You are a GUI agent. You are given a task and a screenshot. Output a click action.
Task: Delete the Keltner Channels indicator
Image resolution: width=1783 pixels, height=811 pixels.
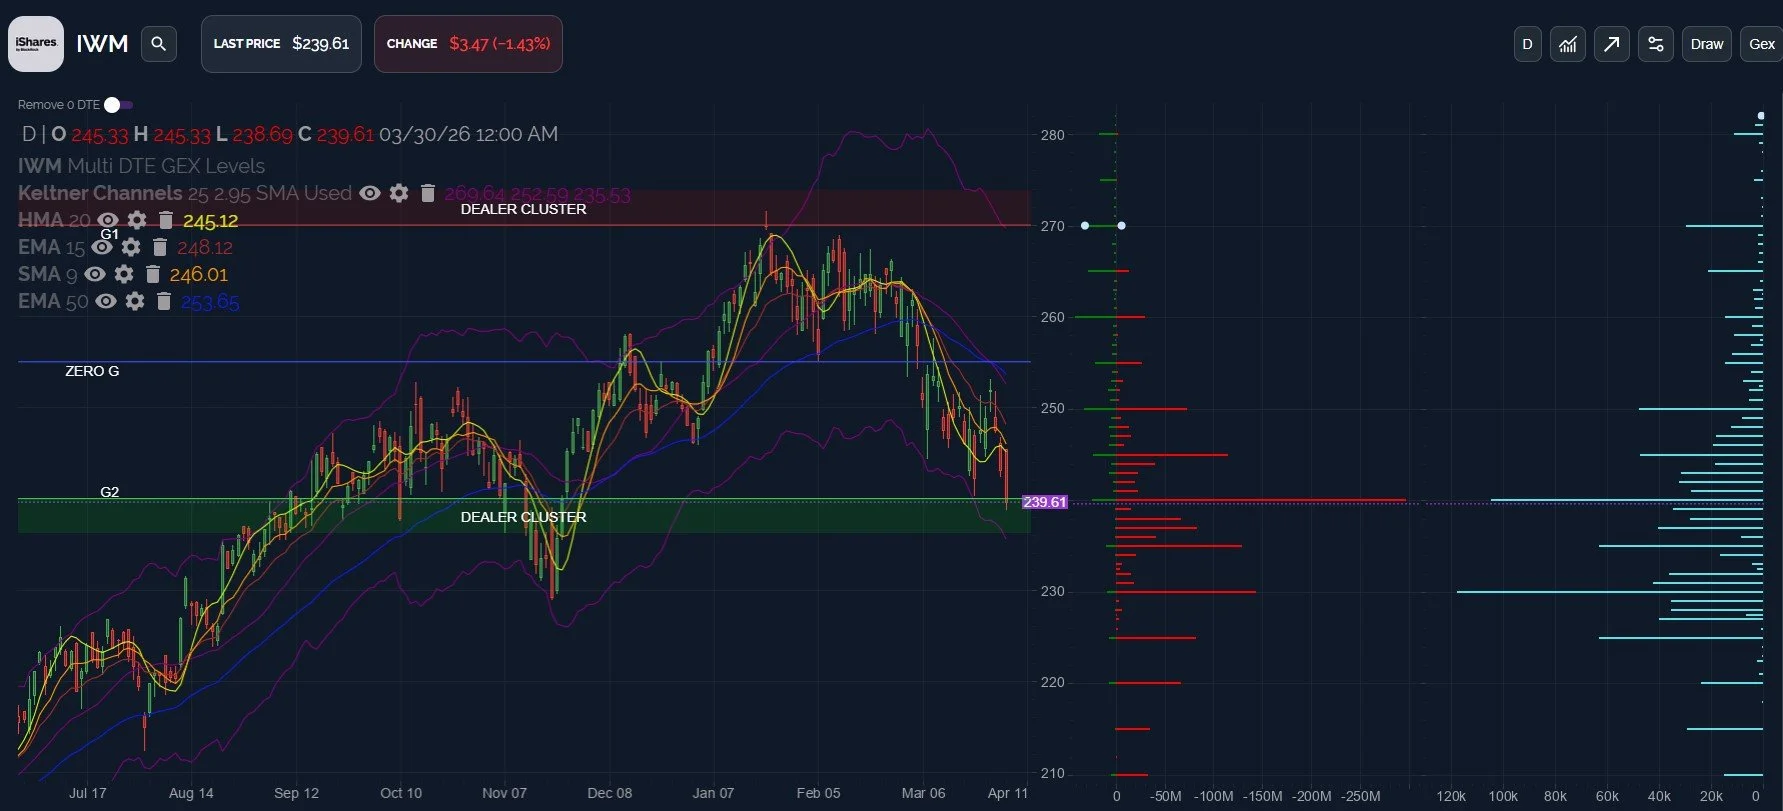pos(427,193)
